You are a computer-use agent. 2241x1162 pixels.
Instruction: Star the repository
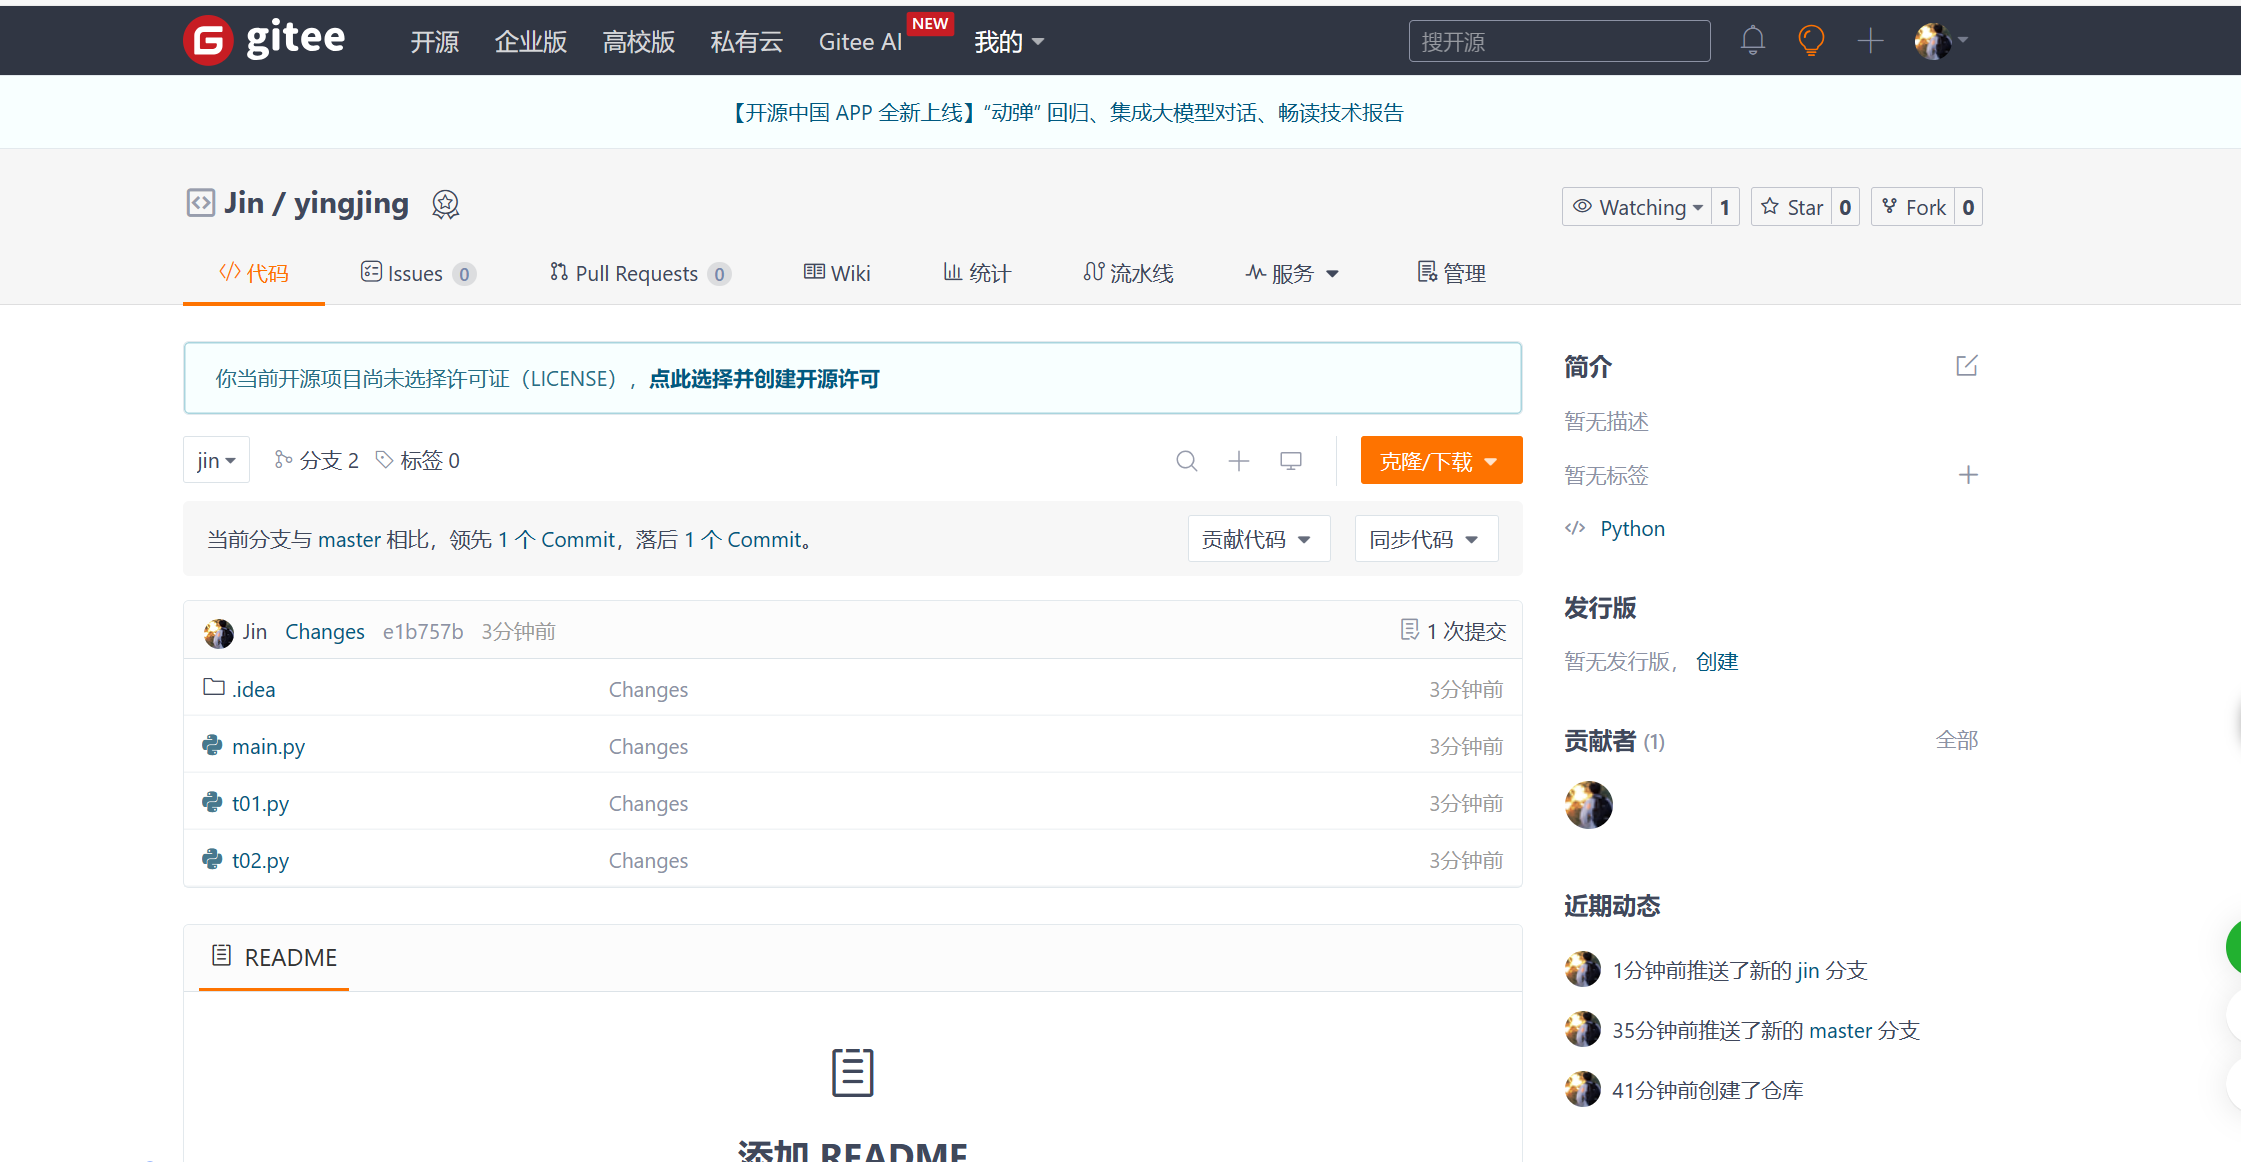tap(1792, 207)
